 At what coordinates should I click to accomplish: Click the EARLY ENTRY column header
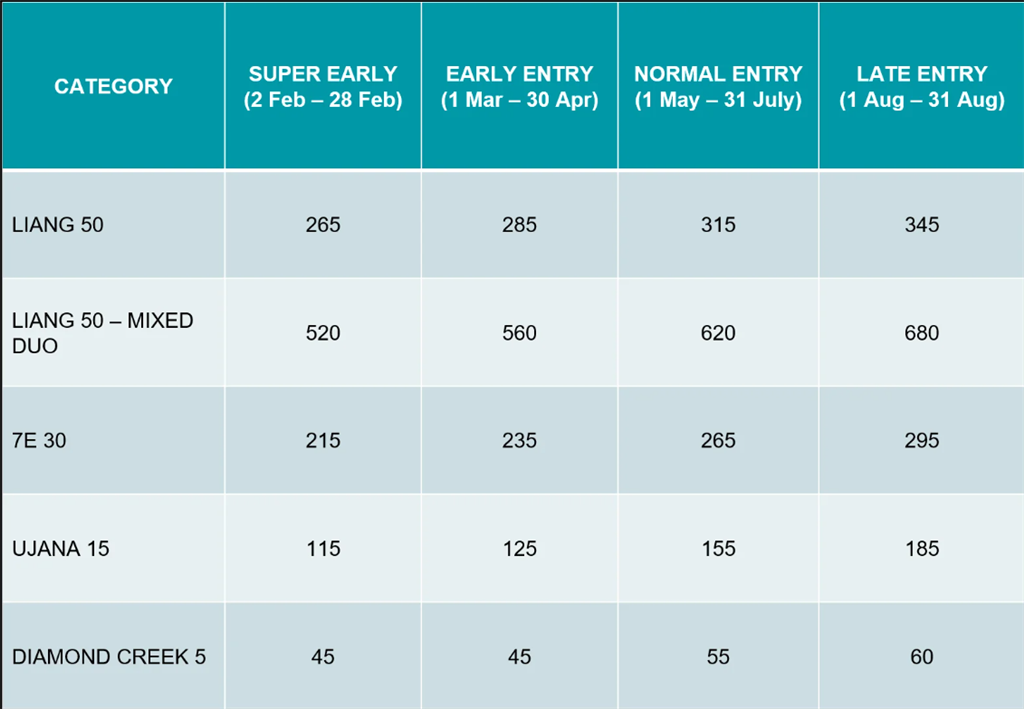click(x=519, y=87)
